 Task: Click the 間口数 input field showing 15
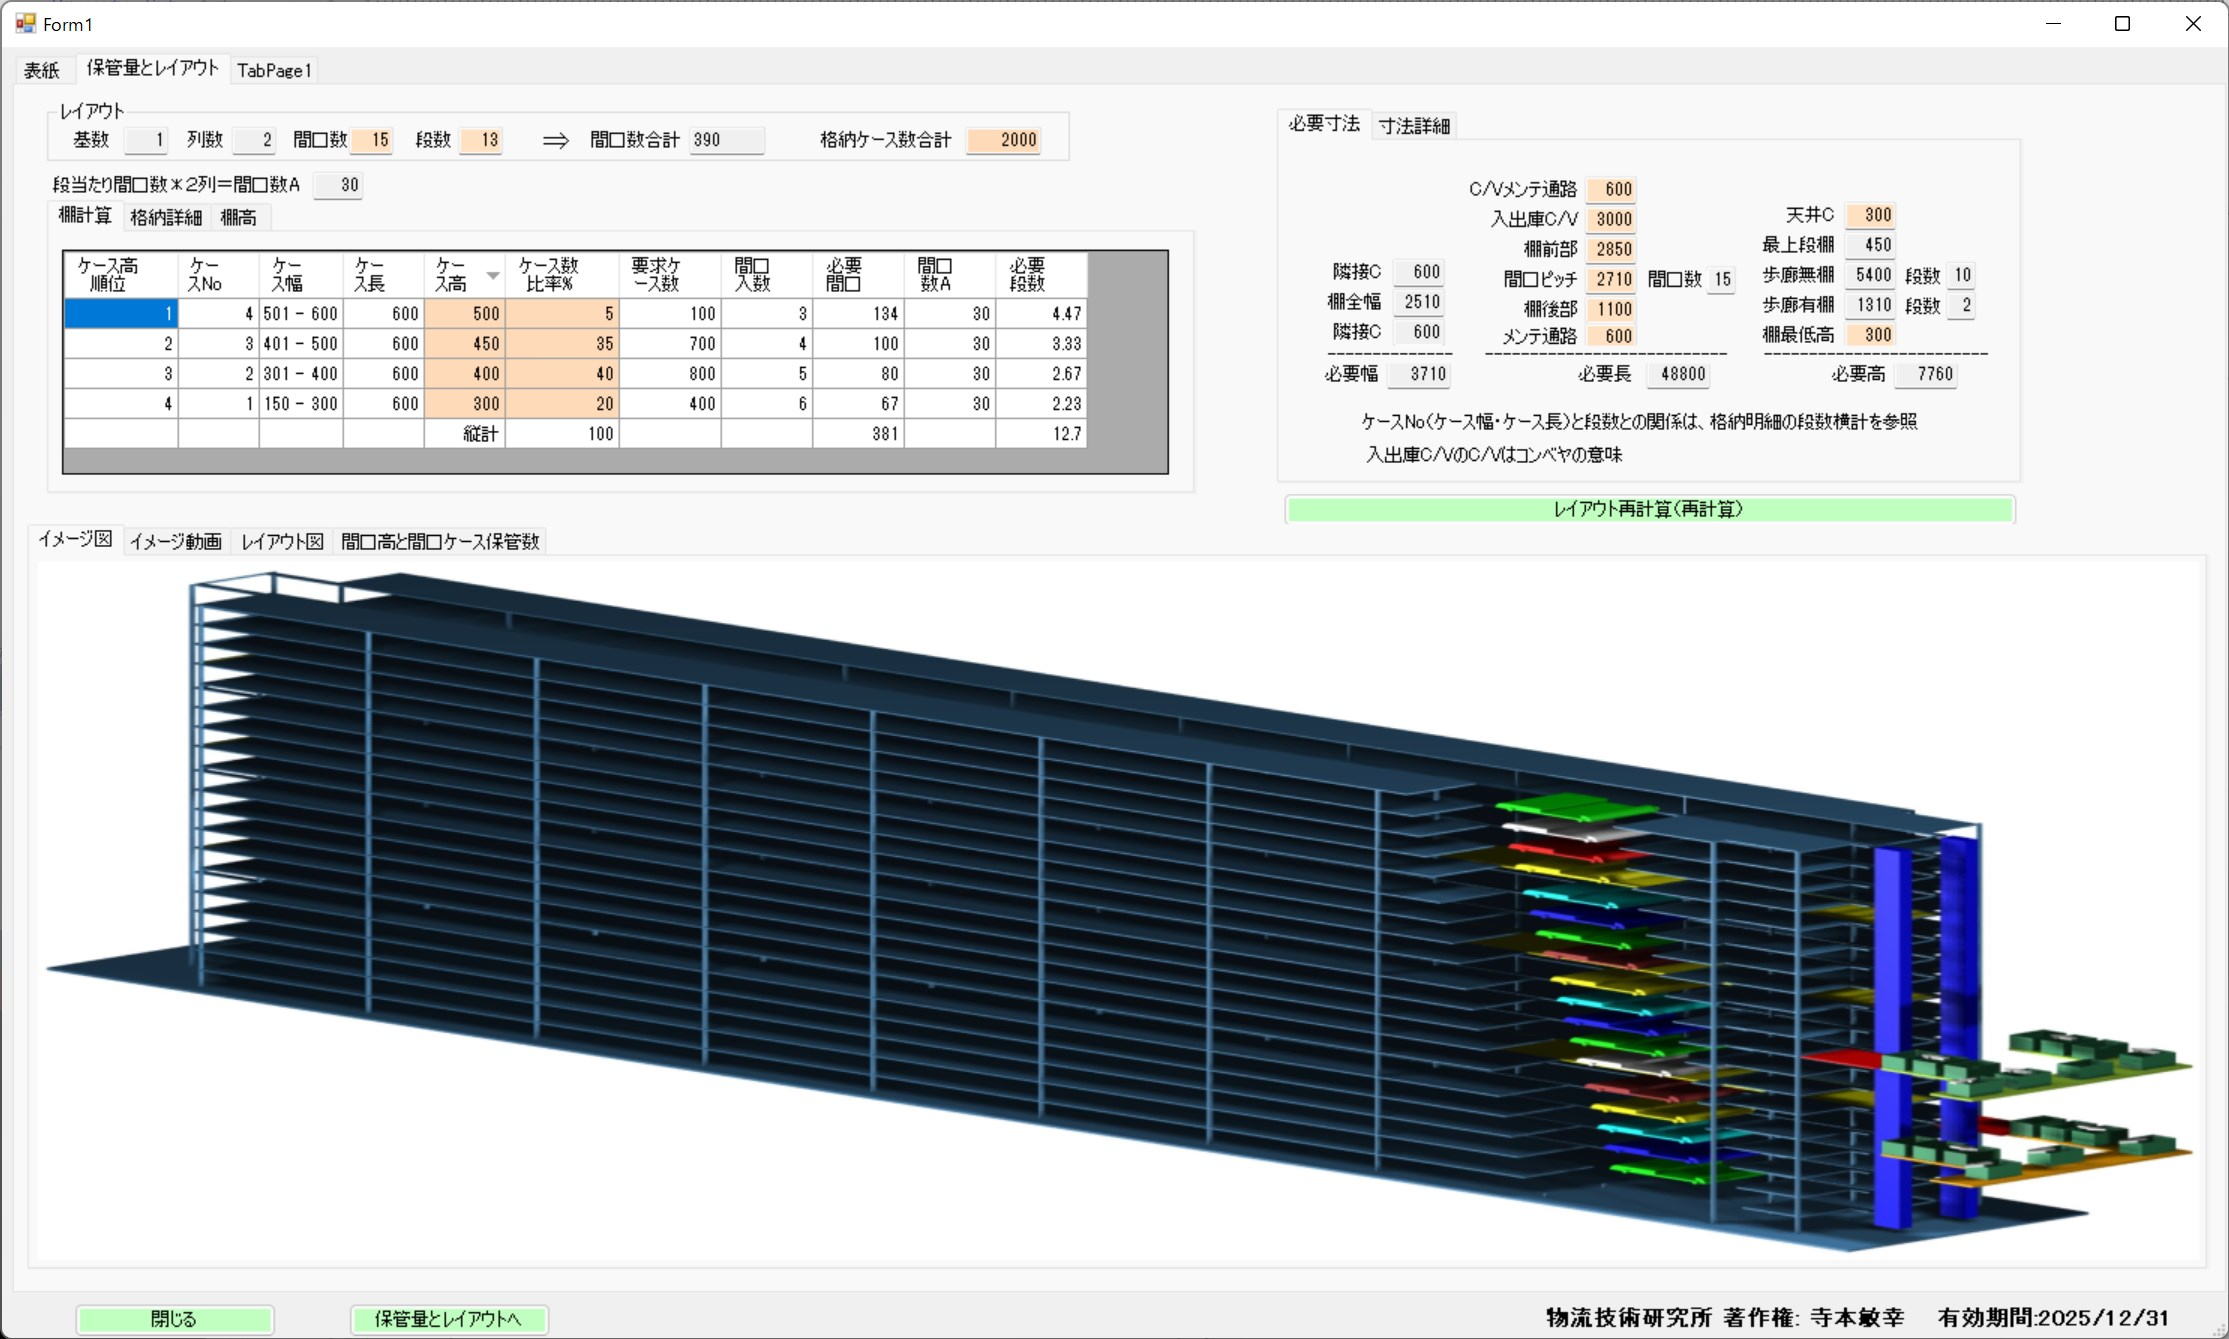point(372,140)
